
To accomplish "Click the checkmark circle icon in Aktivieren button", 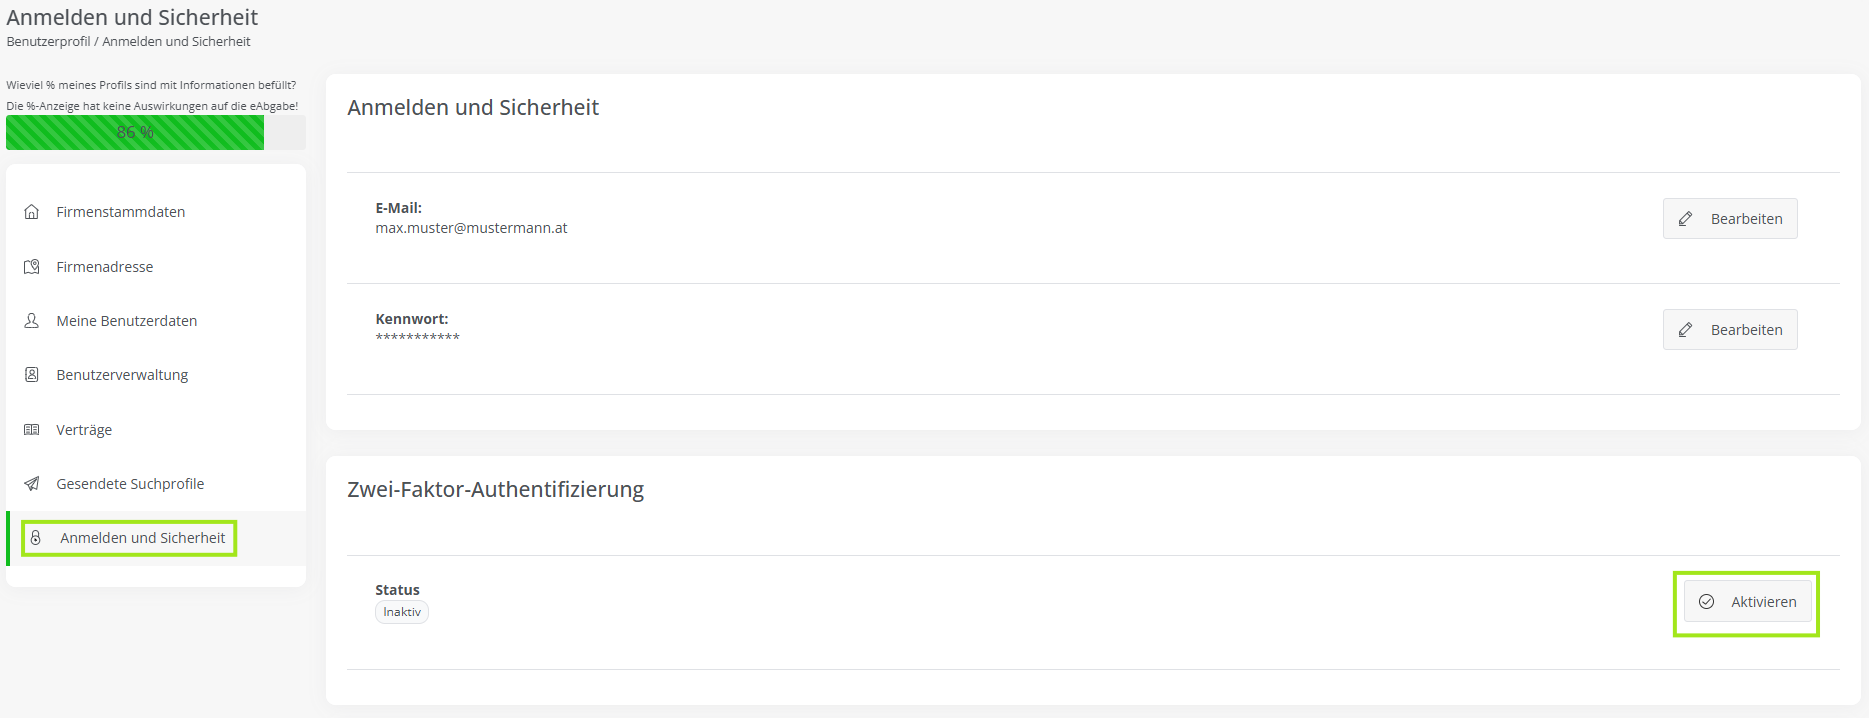I will coord(1707,602).
